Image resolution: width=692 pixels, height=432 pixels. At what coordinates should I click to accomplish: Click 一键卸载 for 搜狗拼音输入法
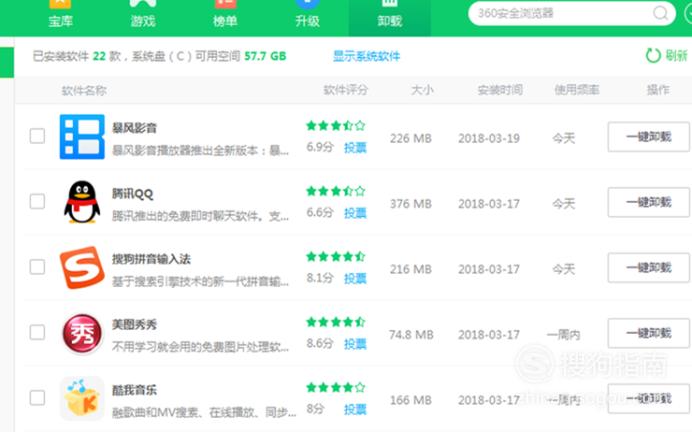tap(648, 267)
